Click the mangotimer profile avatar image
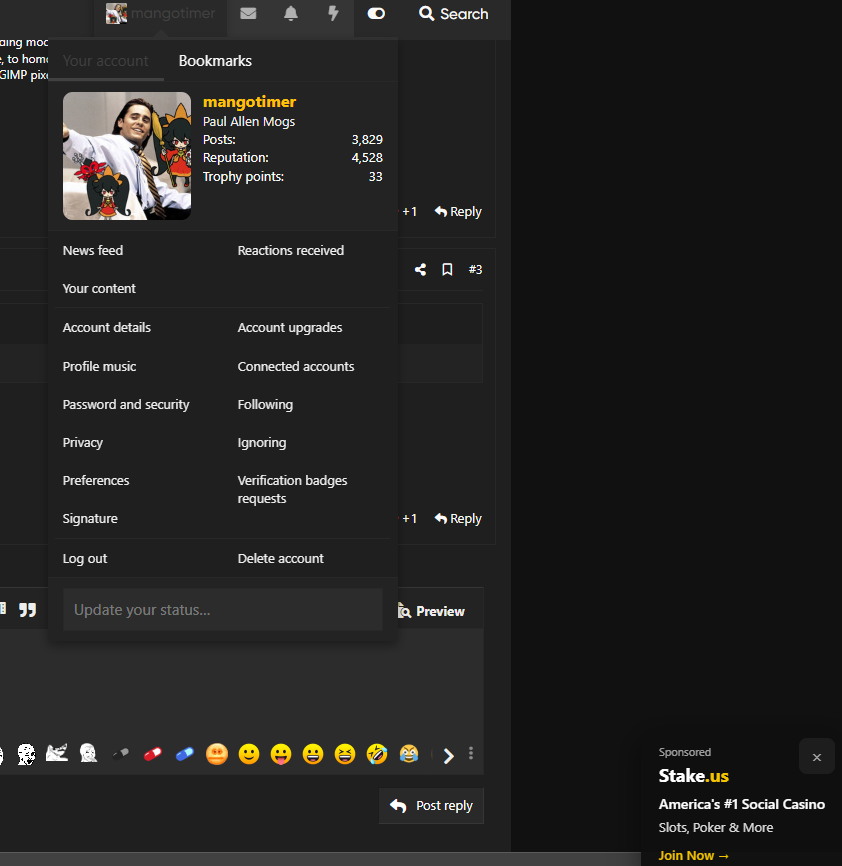This screenshot has width=842, height=866. coord(127,156)
